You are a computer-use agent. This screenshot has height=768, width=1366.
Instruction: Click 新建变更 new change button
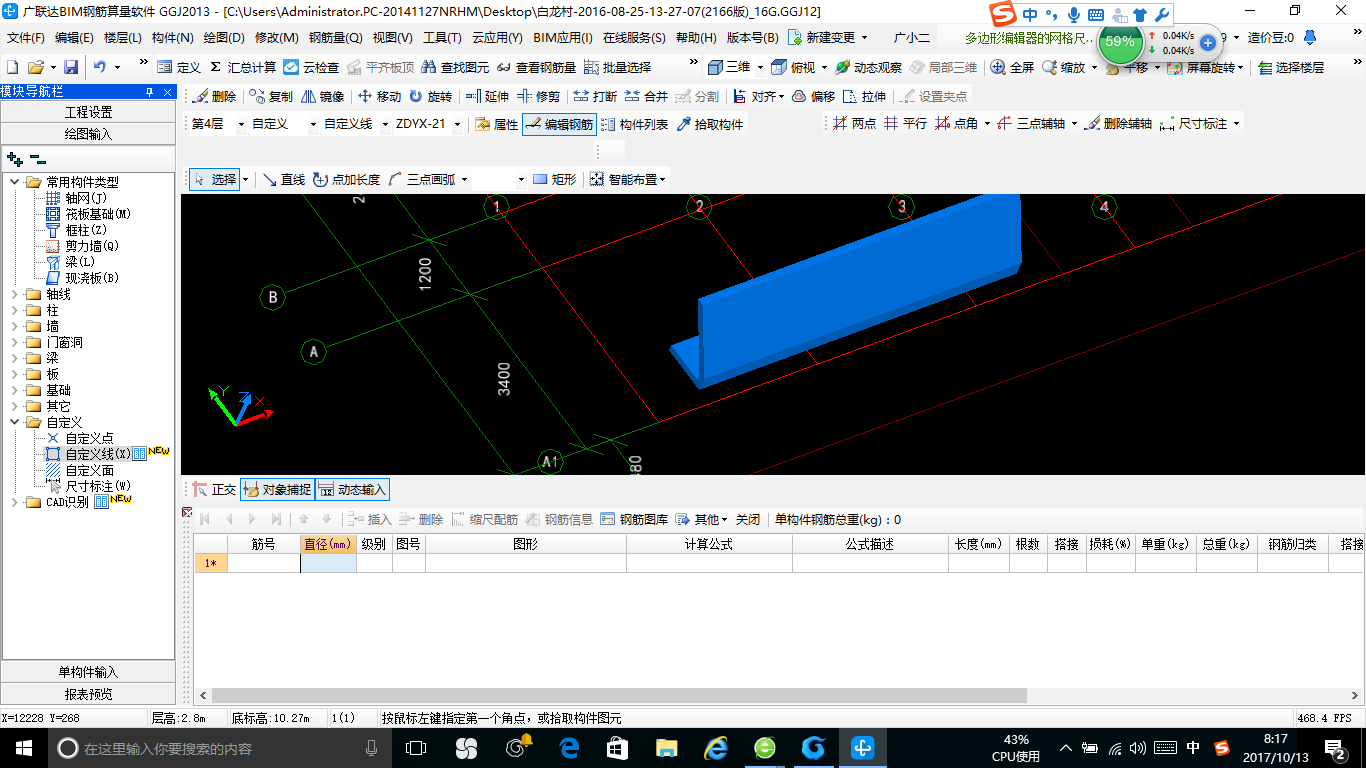828,38
